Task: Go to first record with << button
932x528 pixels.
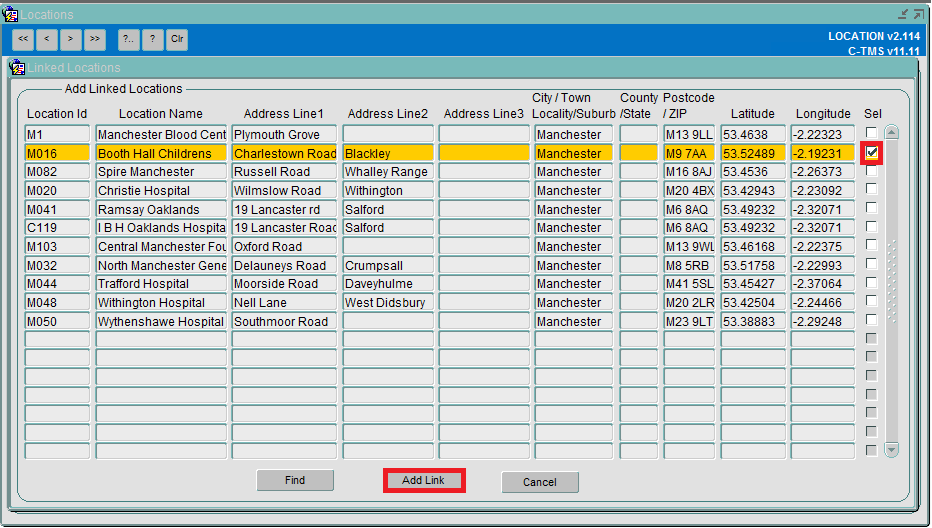Action: pyautogui.click(x=23, y=39)
